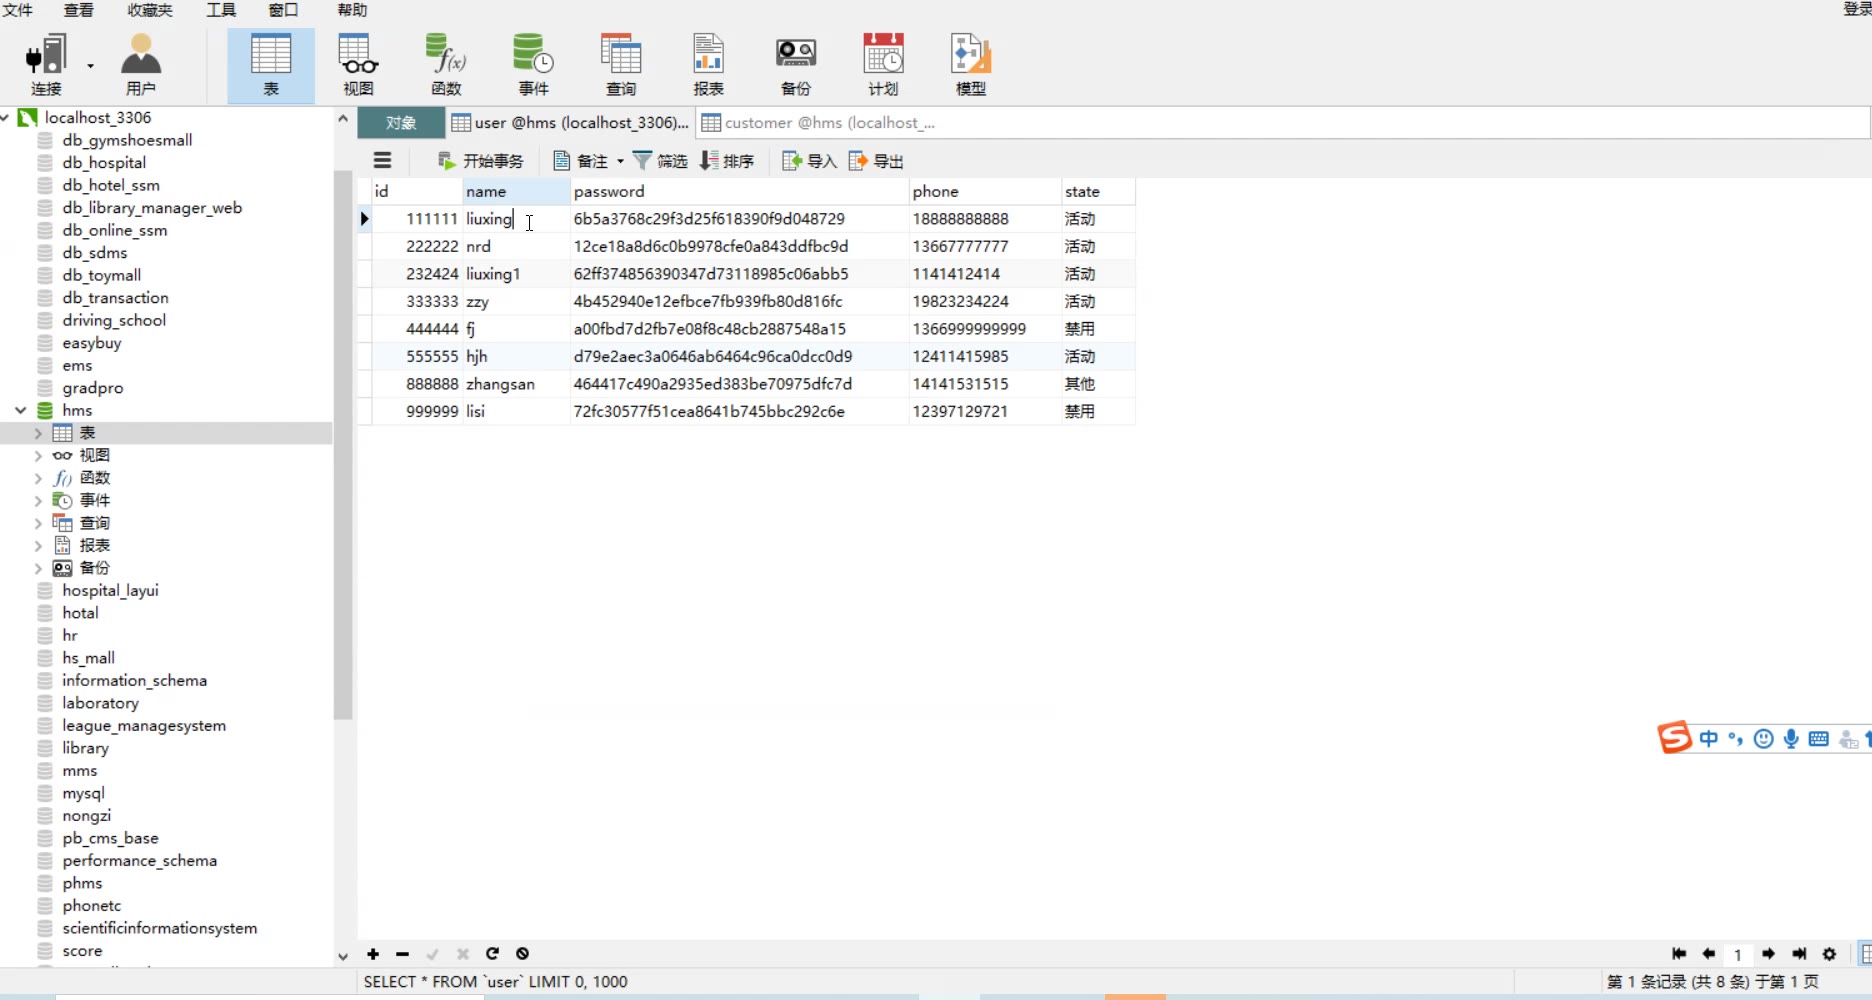This screenshot has width=1872, height=1000.
Task: Open the Schedule (计划) tool
Action: [x=883, y=64]
